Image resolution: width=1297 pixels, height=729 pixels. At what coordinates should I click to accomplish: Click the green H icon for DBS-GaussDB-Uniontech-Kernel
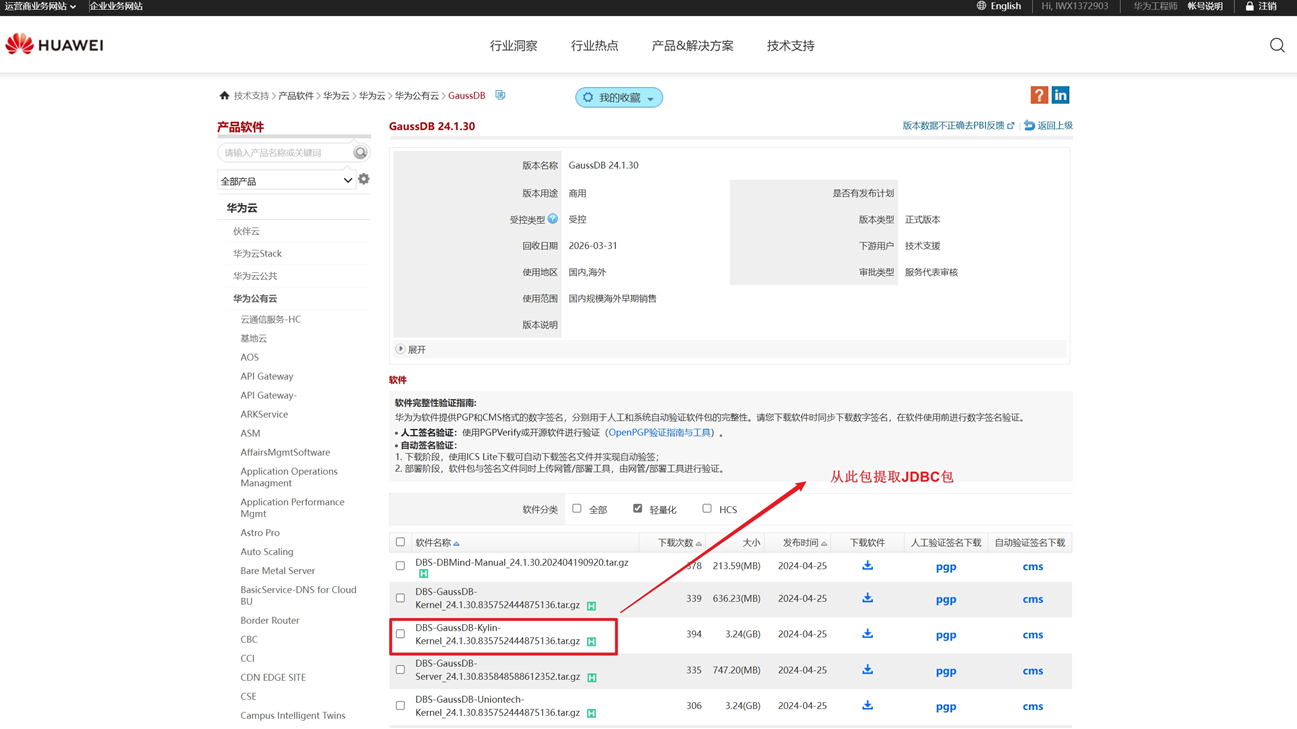(592, 713)
